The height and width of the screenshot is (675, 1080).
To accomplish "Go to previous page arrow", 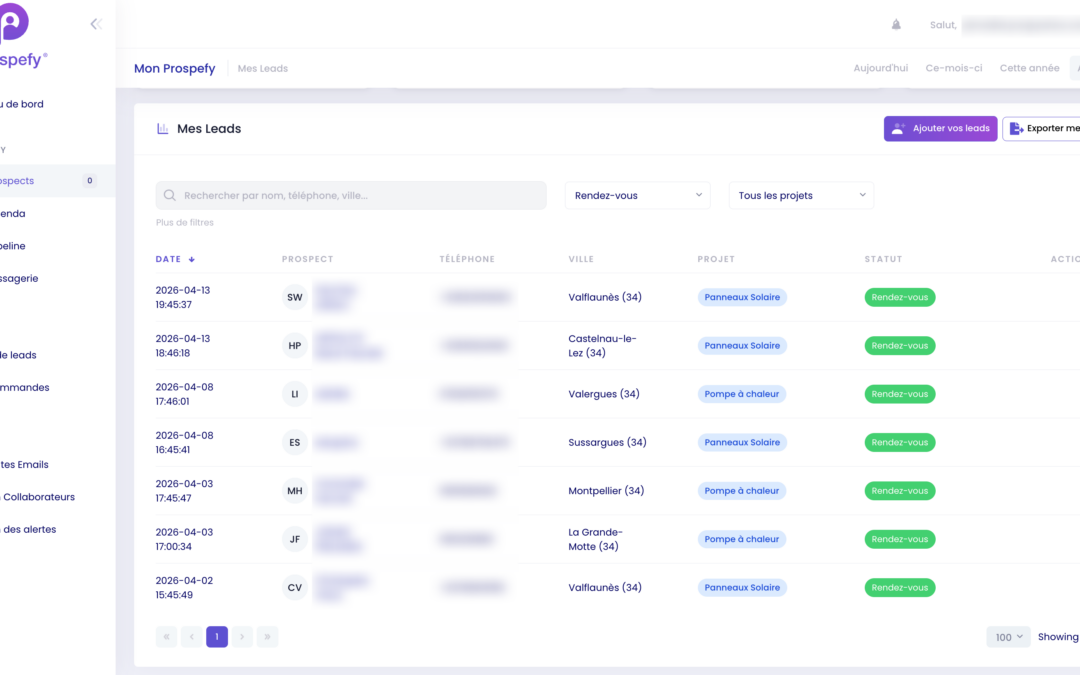I will pyautogui.click(x=191, y=636).
